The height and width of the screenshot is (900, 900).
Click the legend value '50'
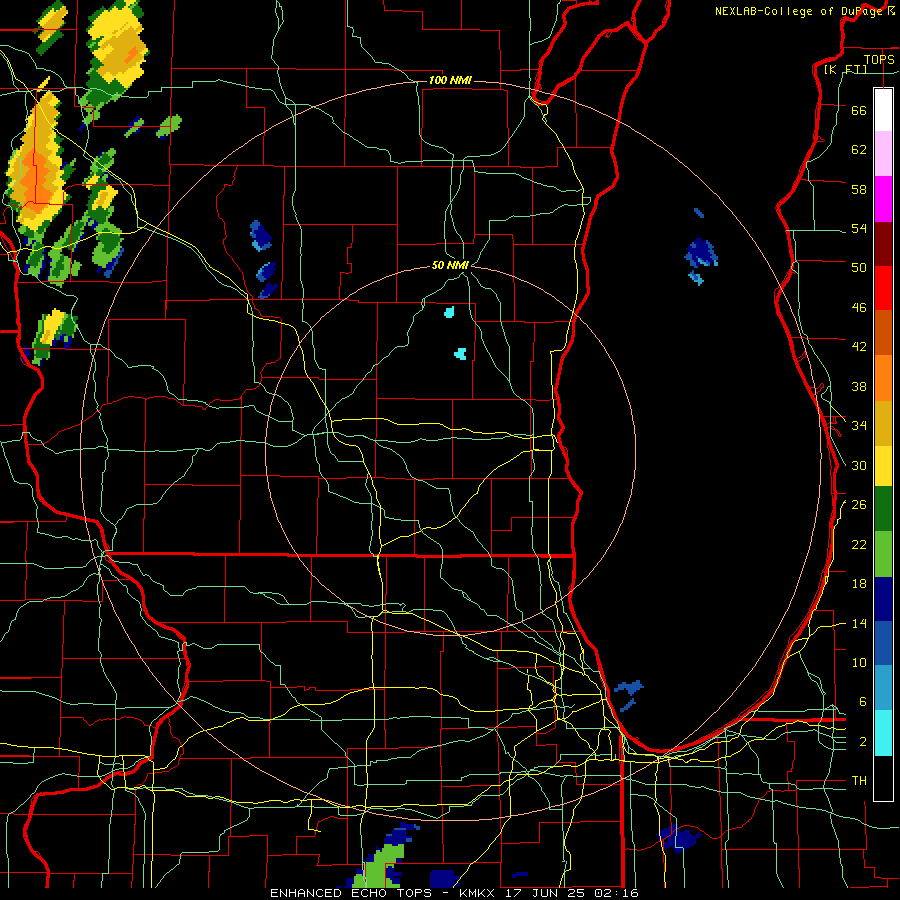click(859, 268)
